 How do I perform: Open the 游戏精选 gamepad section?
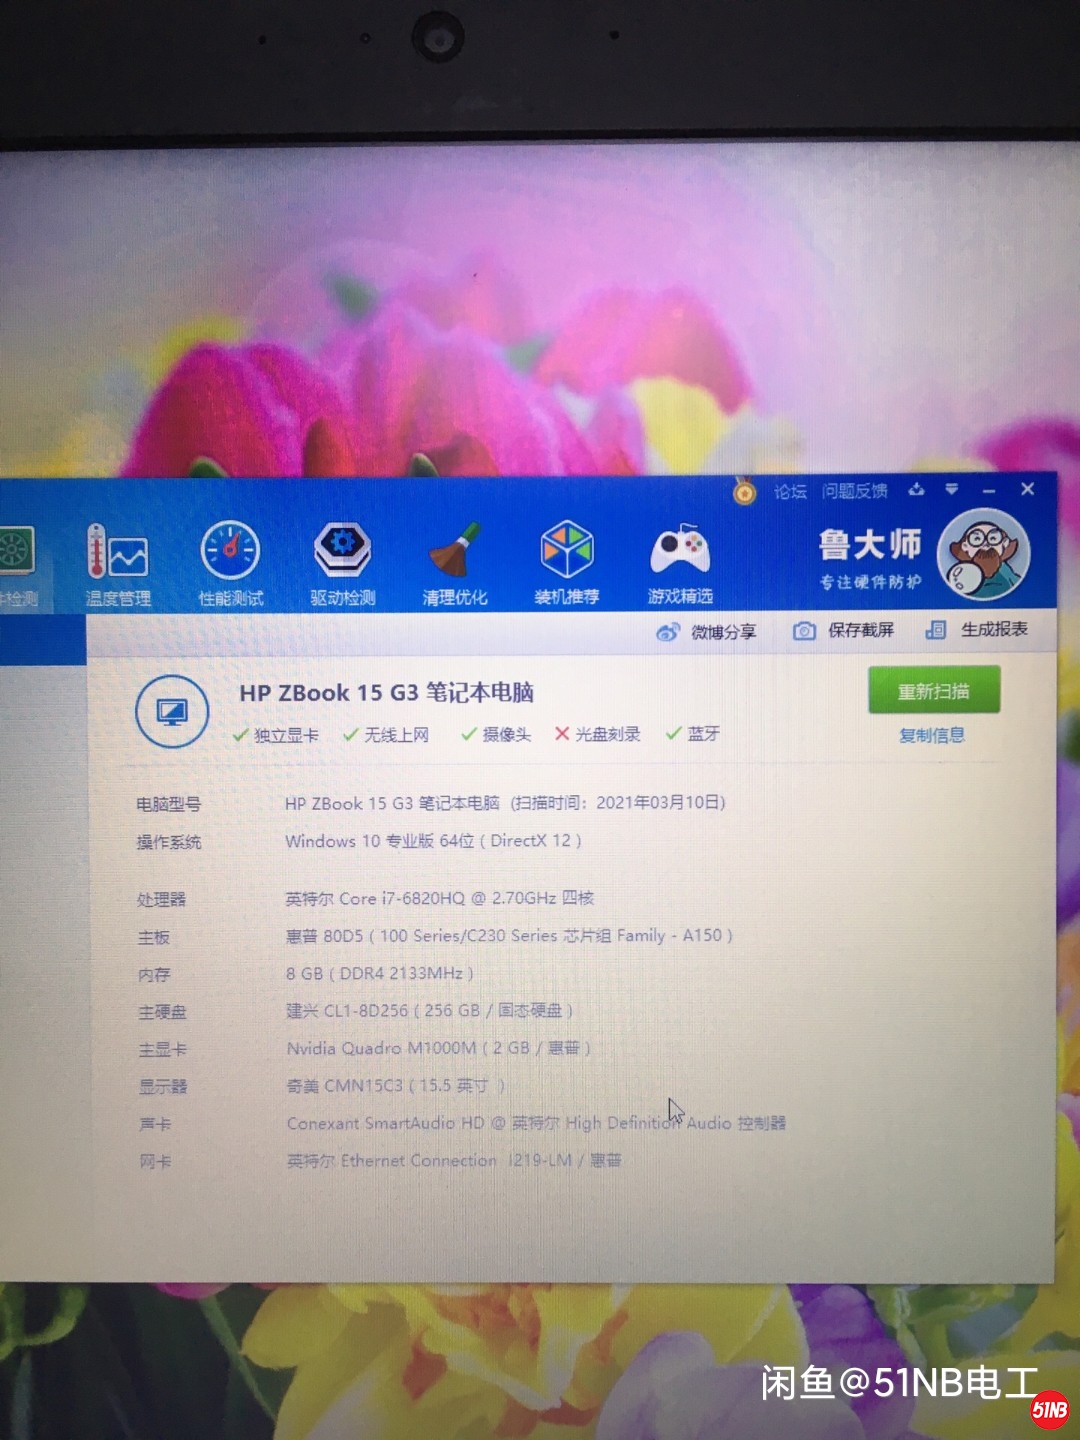pos(680,565)
